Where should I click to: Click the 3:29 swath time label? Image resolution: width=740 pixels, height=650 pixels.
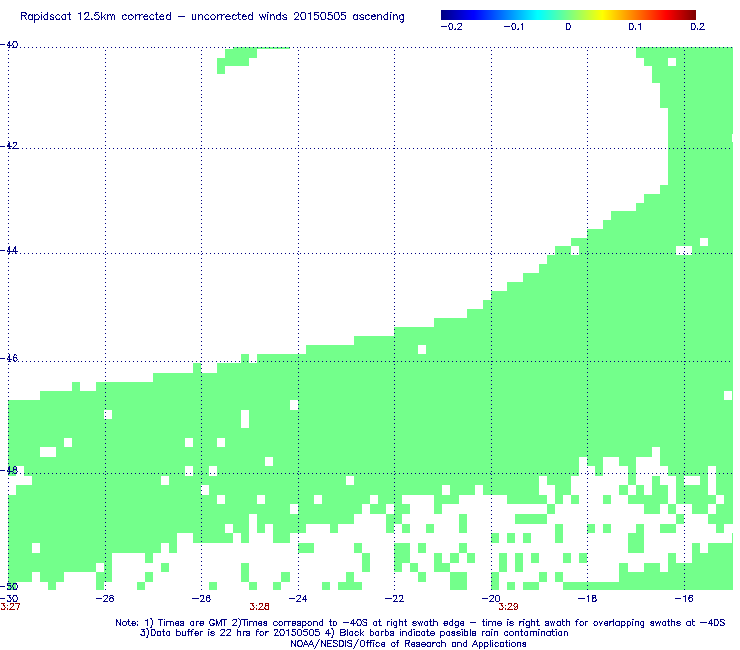pos(508,607)
